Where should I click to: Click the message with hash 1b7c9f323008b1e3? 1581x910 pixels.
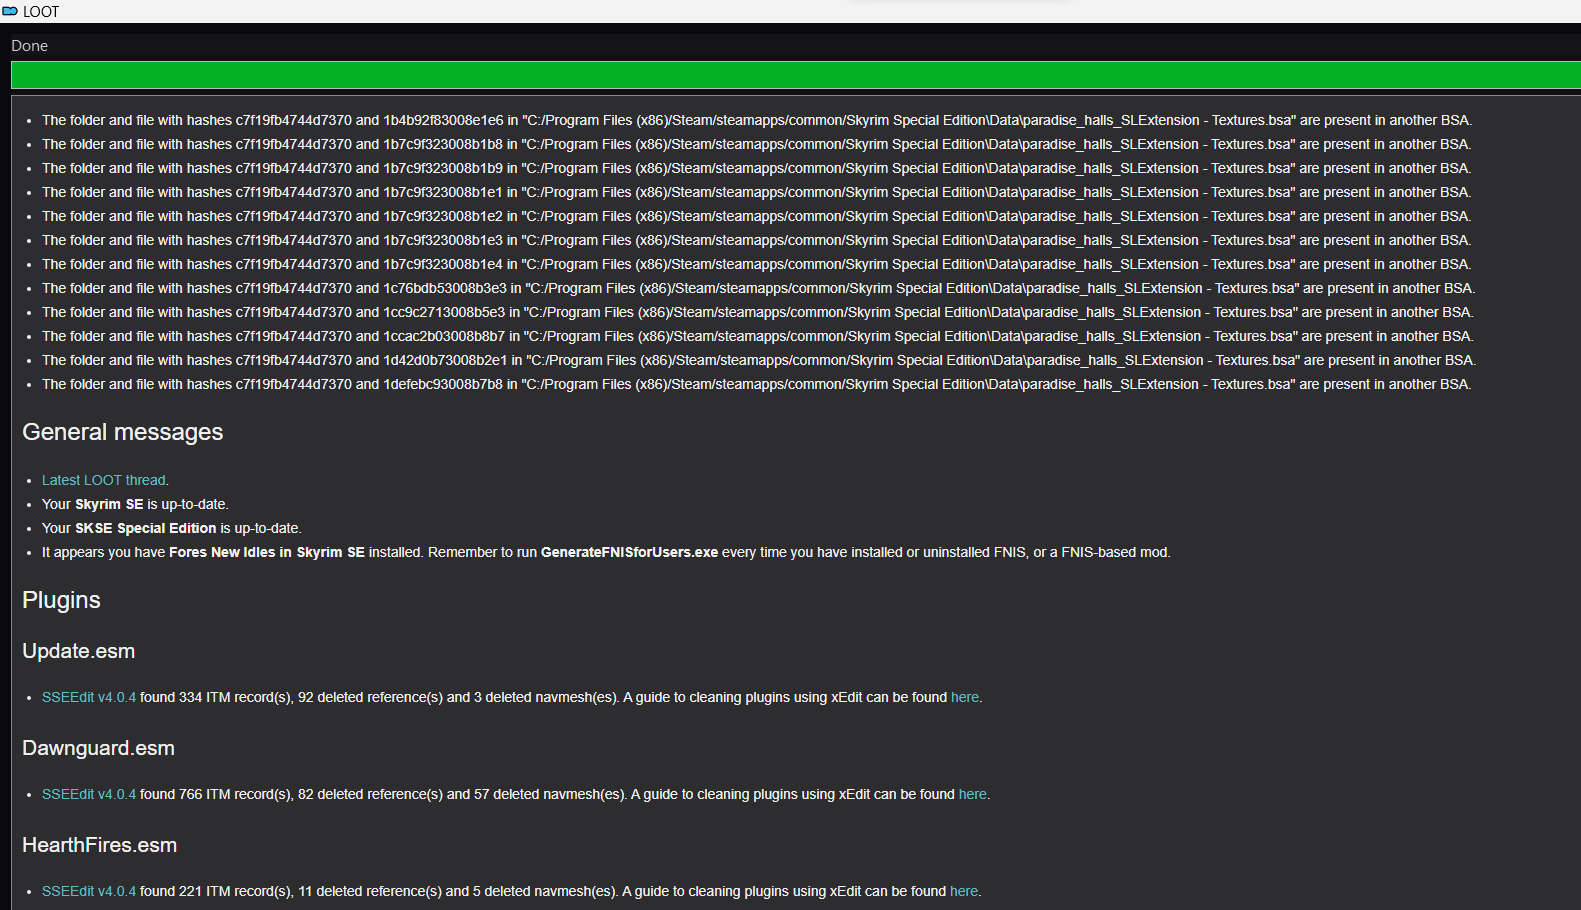[757, 240]
